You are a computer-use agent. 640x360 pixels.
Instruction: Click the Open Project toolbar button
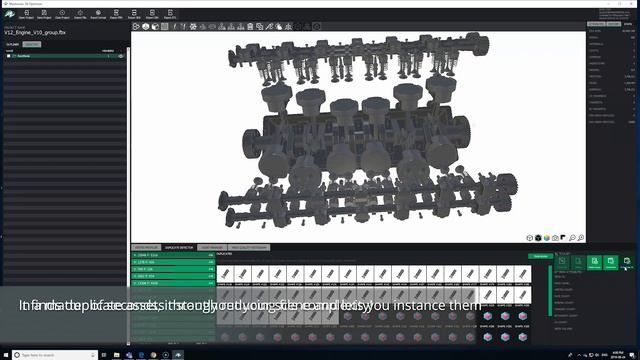[26, 15]
